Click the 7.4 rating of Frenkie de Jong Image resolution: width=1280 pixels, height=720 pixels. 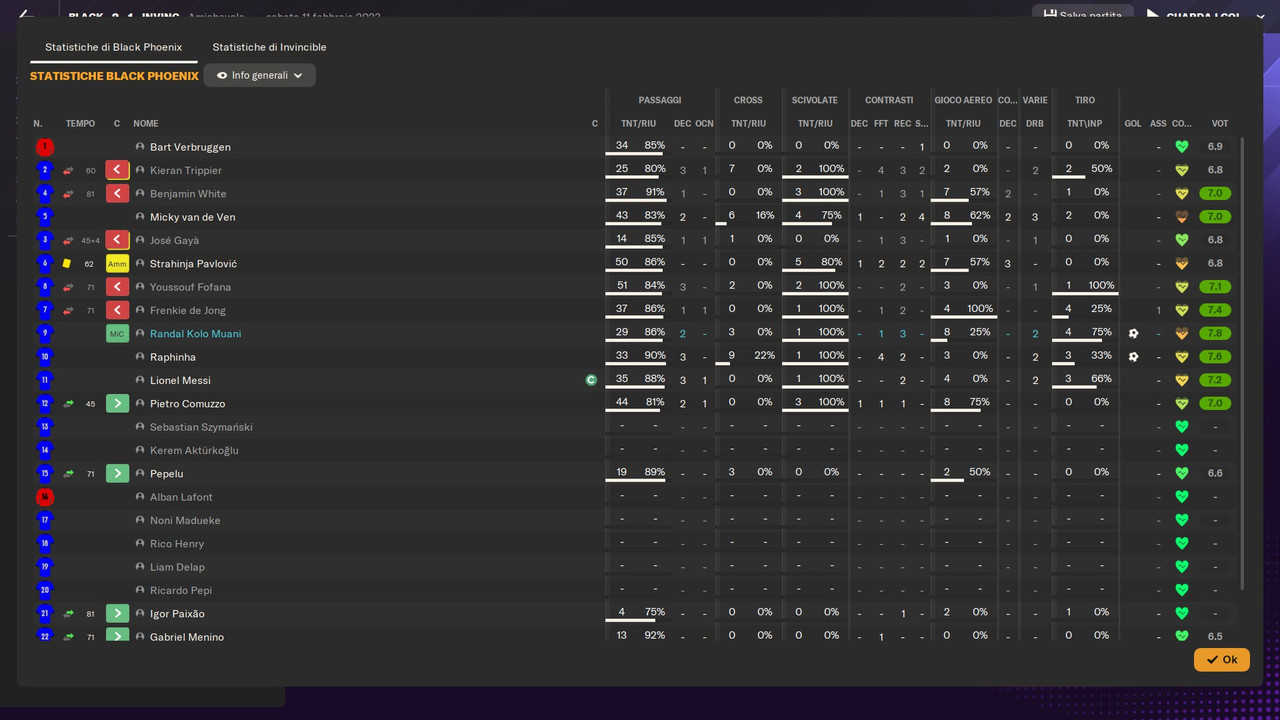(1215, 310)
